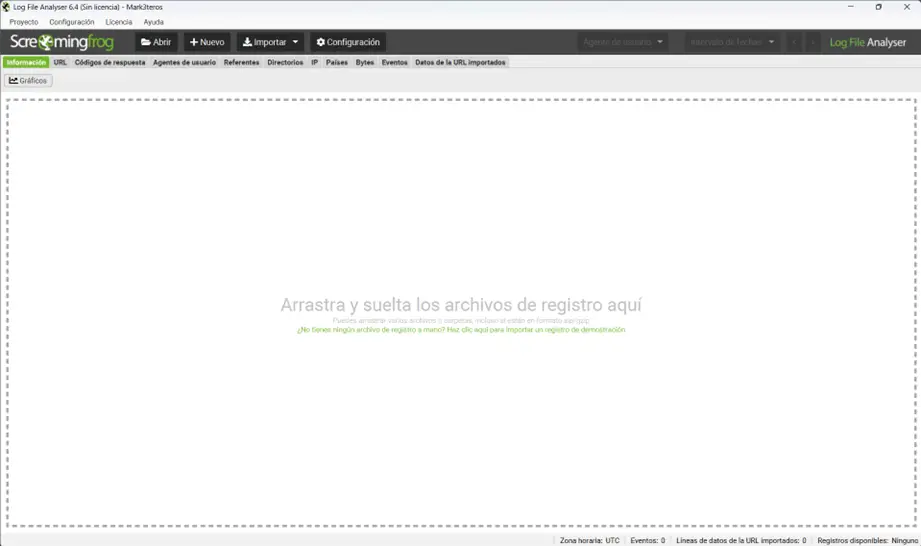Click the Log File Analyser title label
This screenshot has height=546, width=921.
(x=868, y=42)
